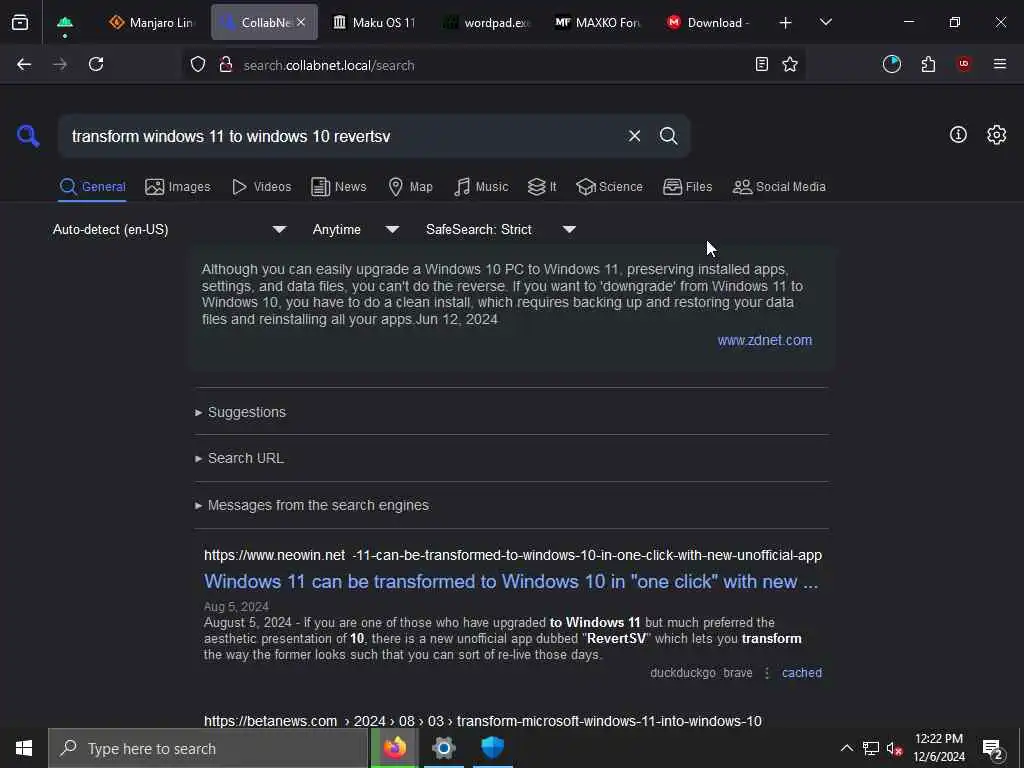Click the taskbar search box
This screenshot has height=768, width=1024.
click(x=208, y=748)
